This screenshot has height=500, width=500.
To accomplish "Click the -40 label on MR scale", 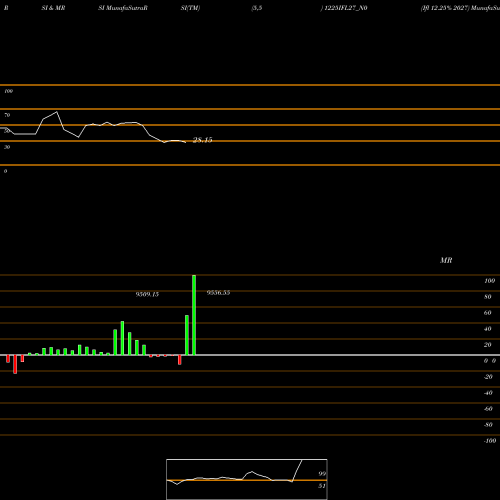I will tap(488, 393).
